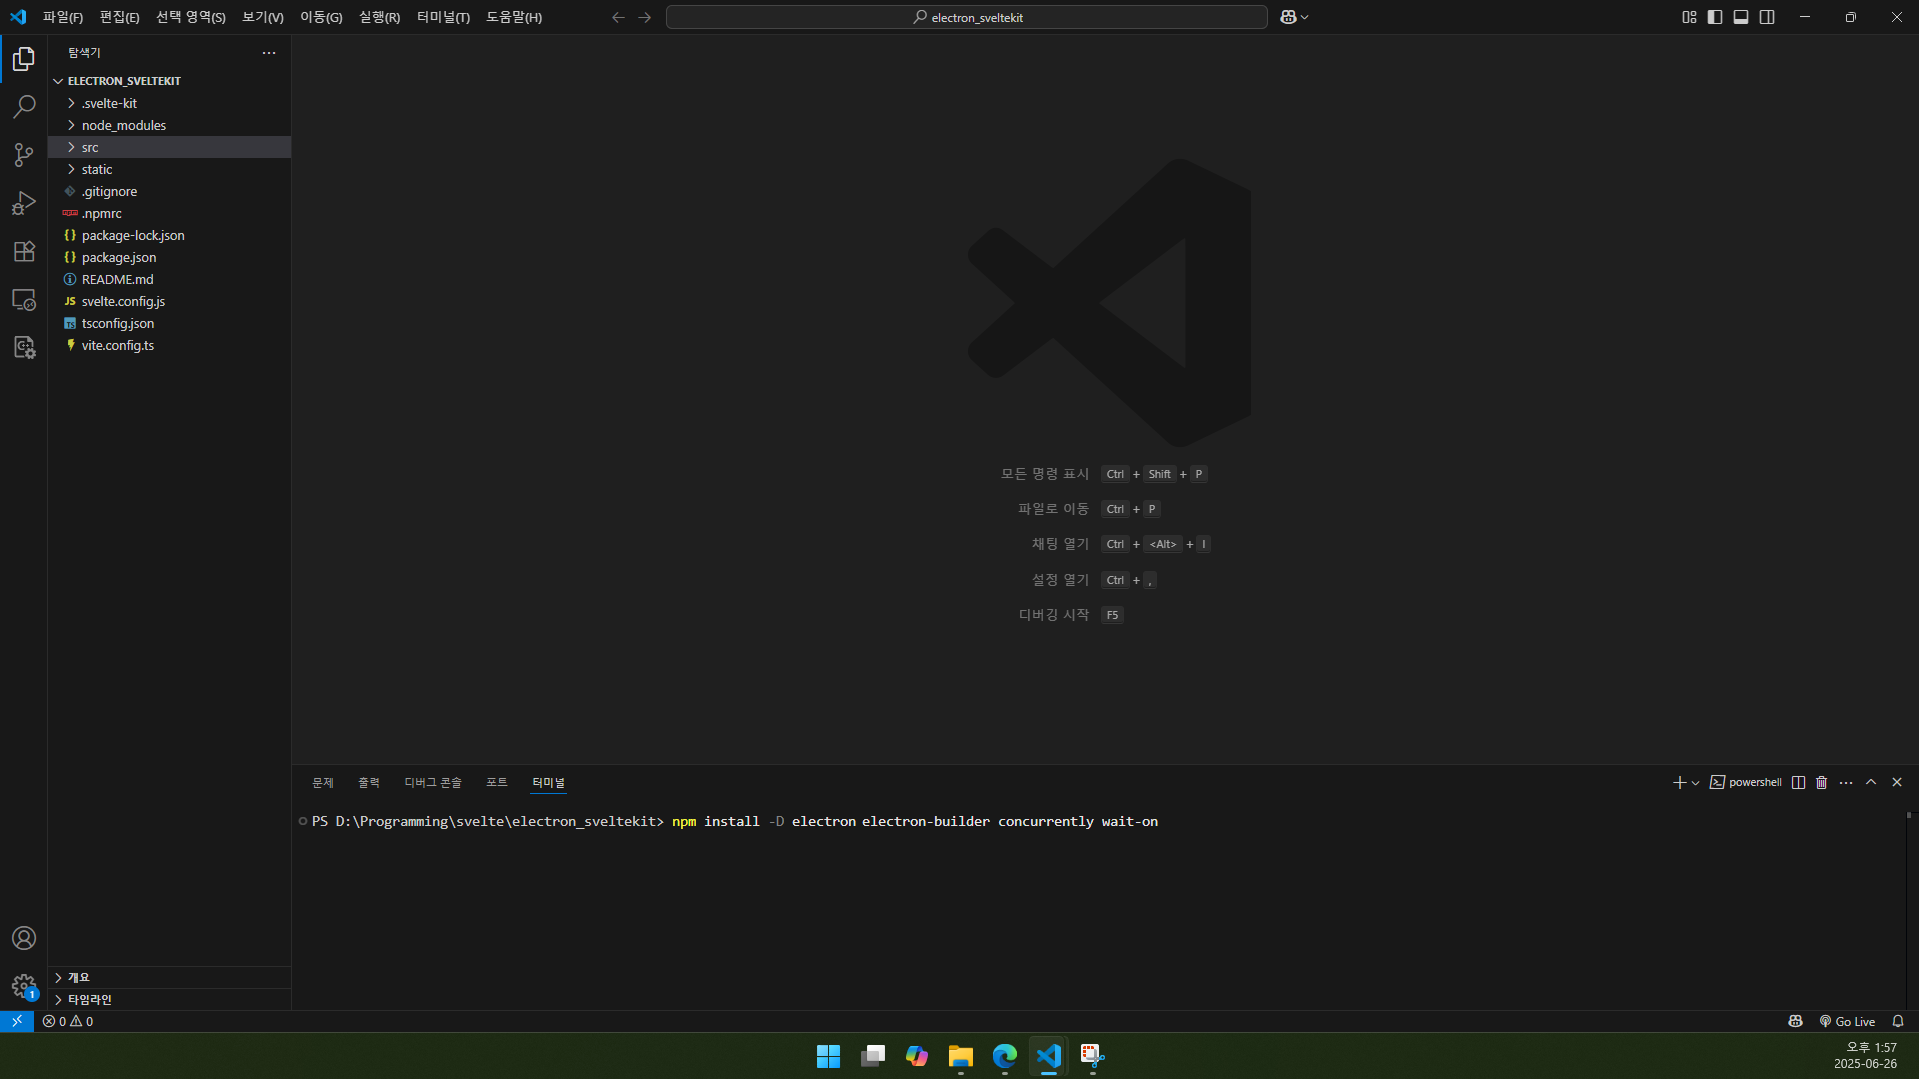Go forward in navigation history

[x=644, y=17]
